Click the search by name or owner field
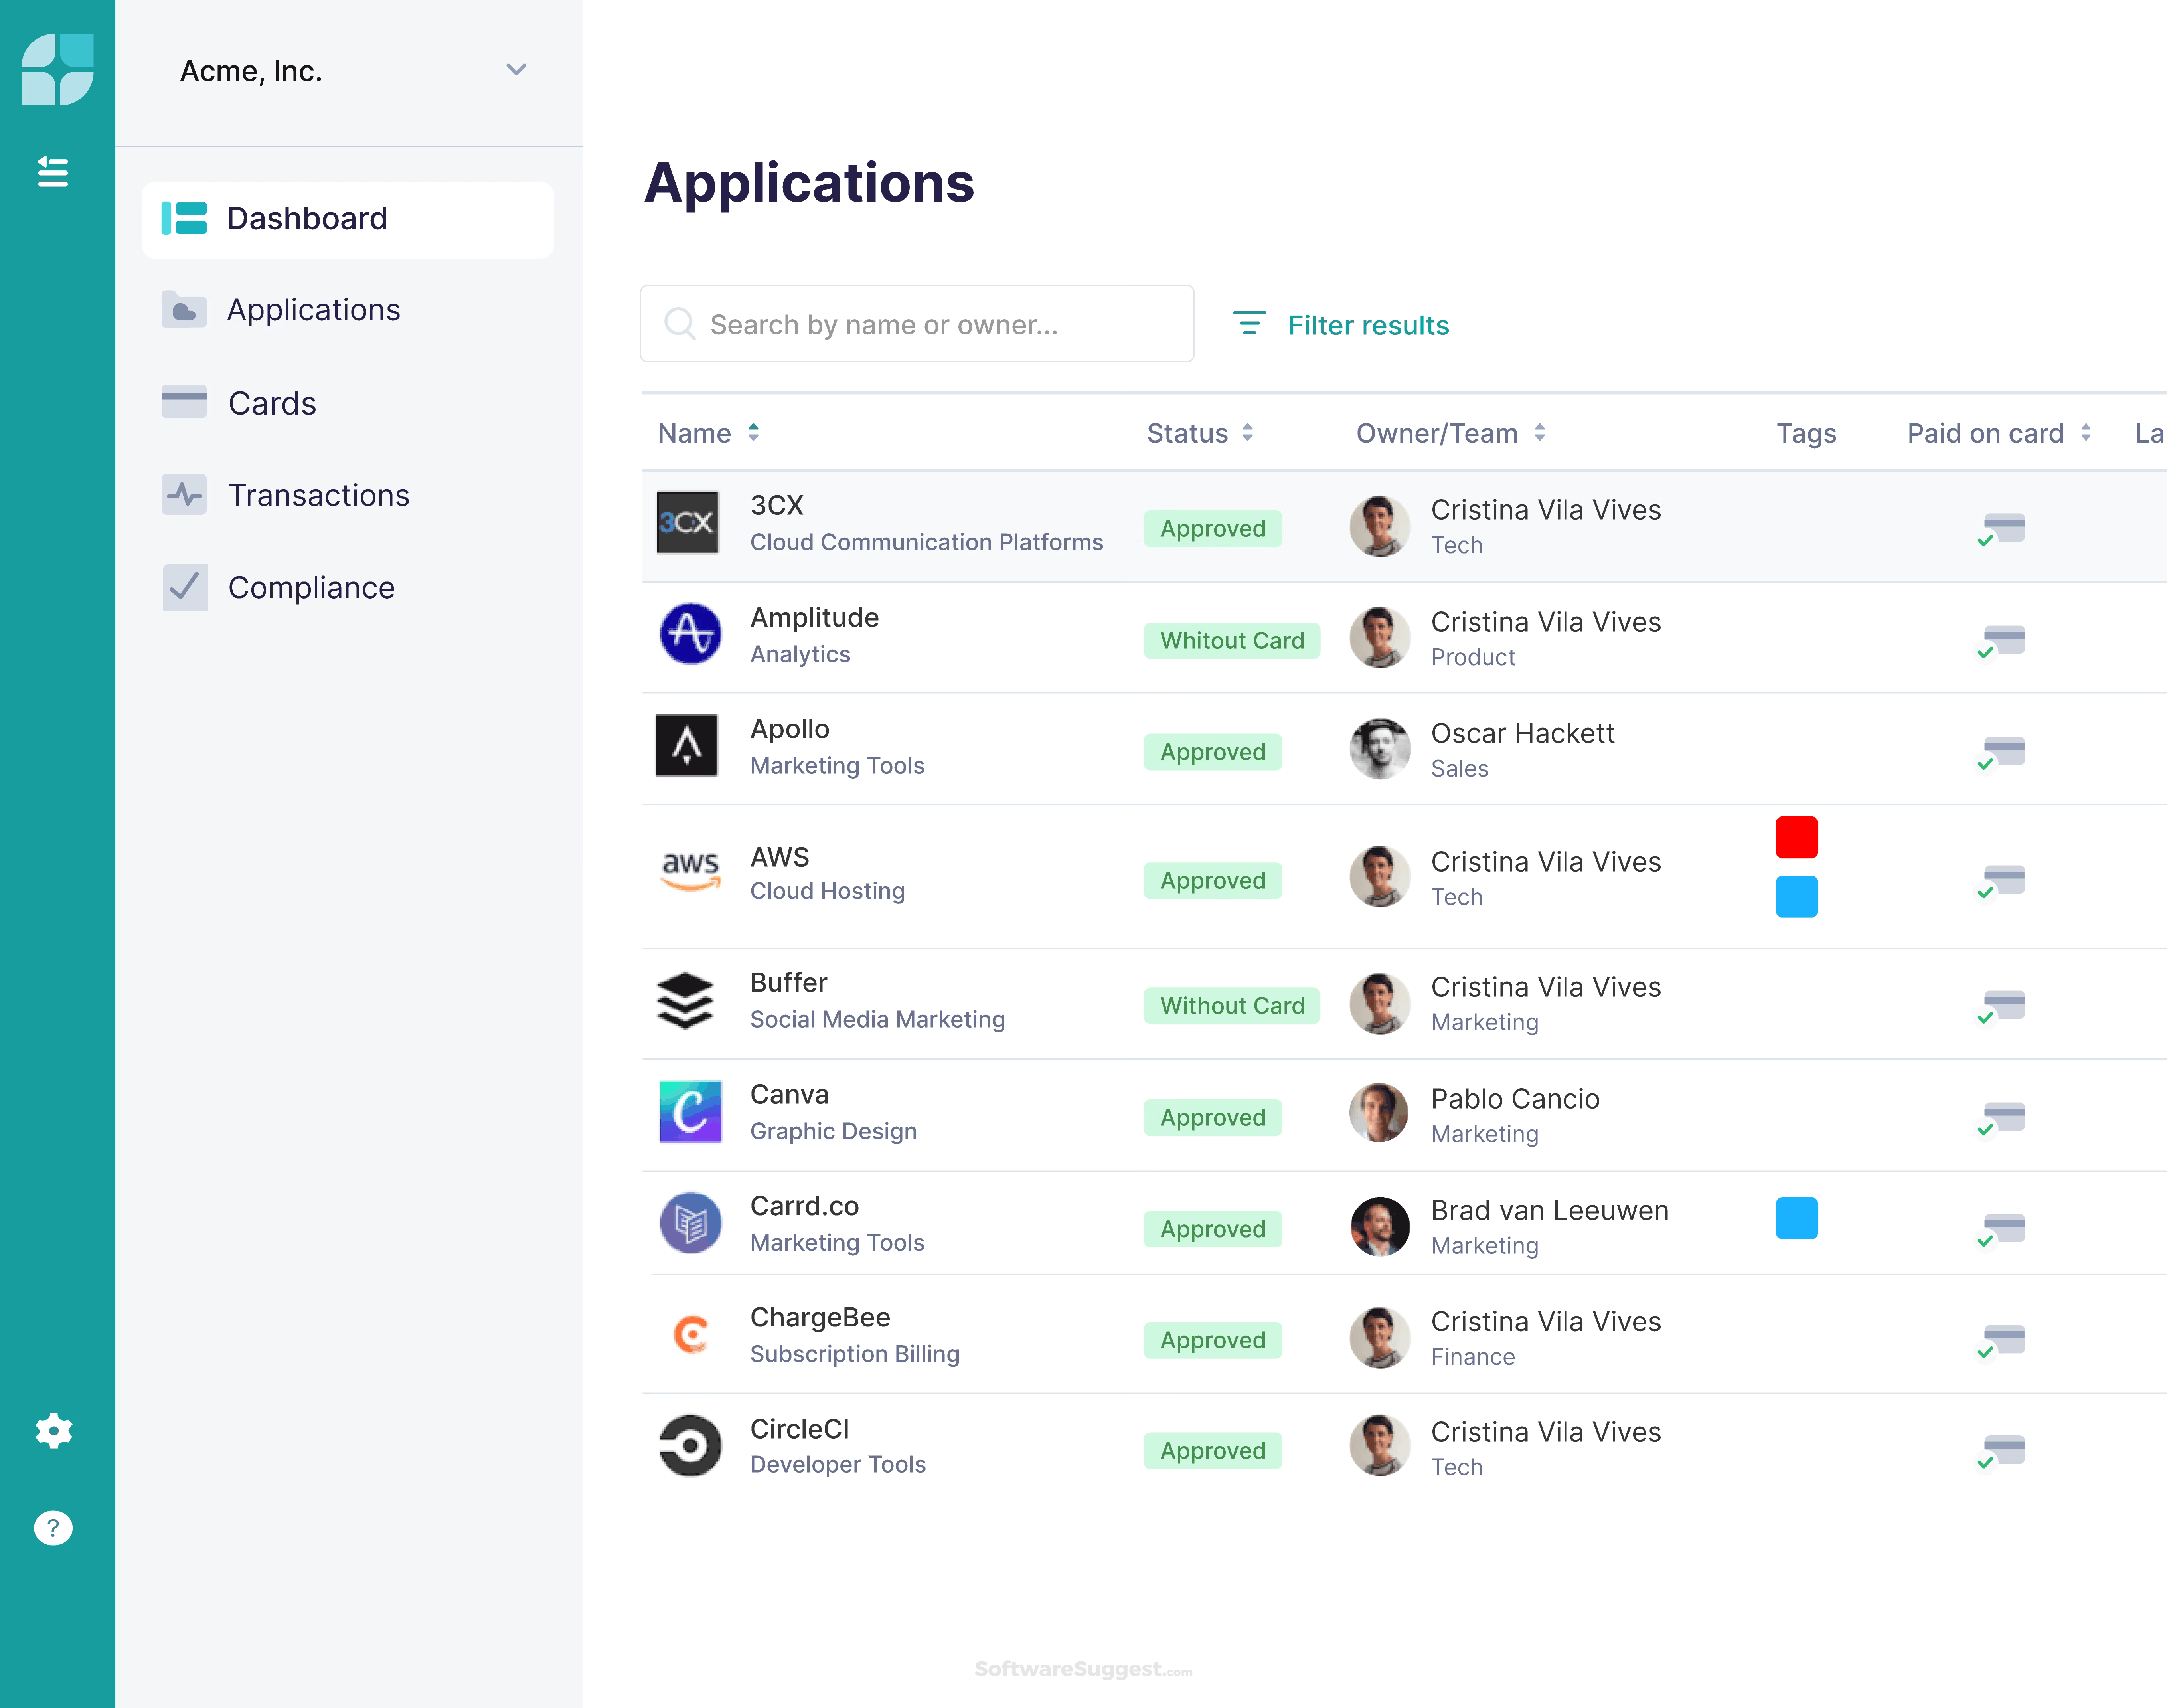Screen dimensions: 2167x1708 (x=916, y=323)
